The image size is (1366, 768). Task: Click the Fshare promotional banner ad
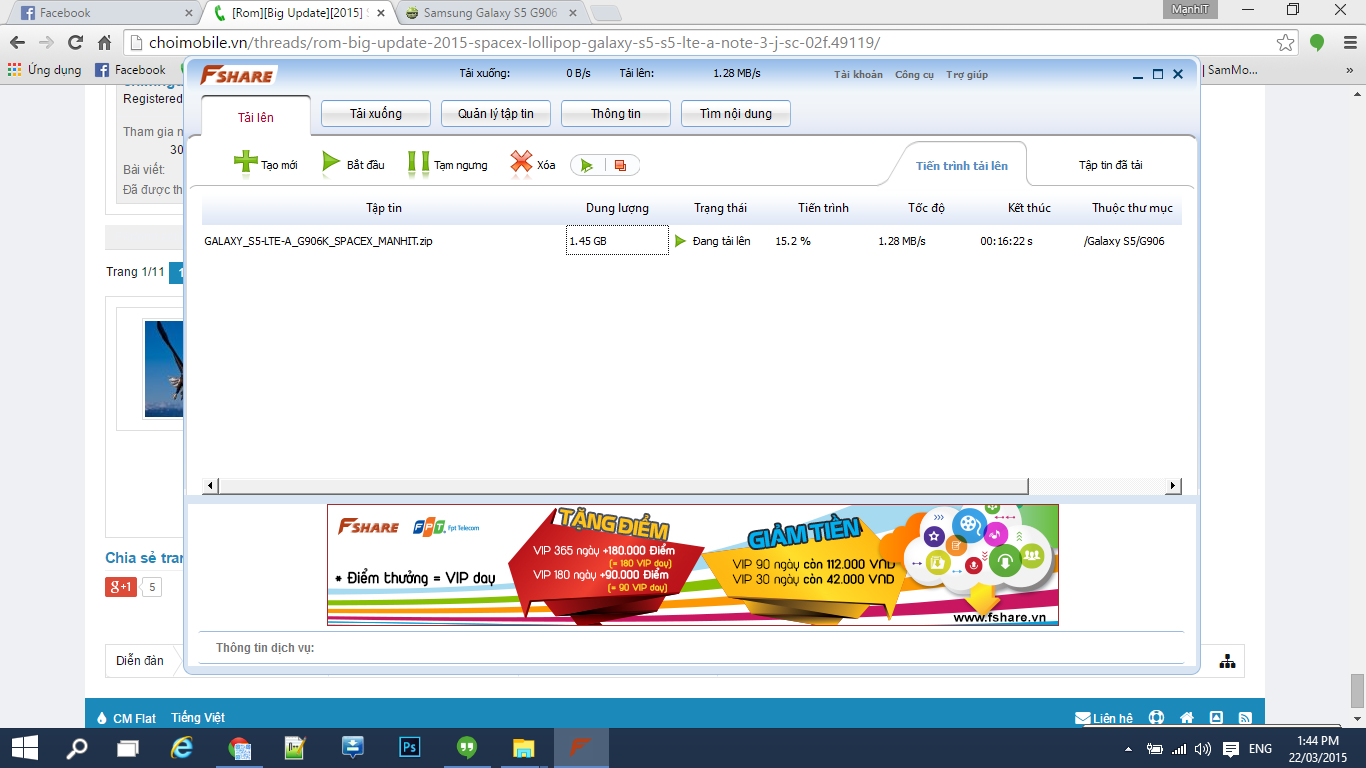coord(692,565)
